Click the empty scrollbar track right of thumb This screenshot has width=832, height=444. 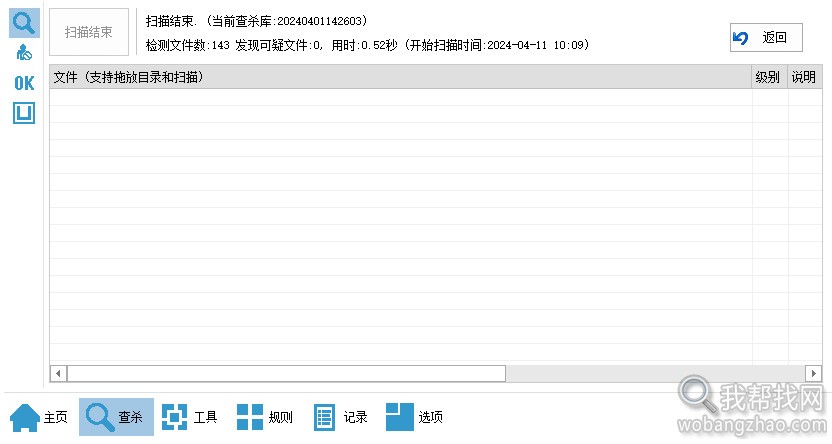point(655,373)
